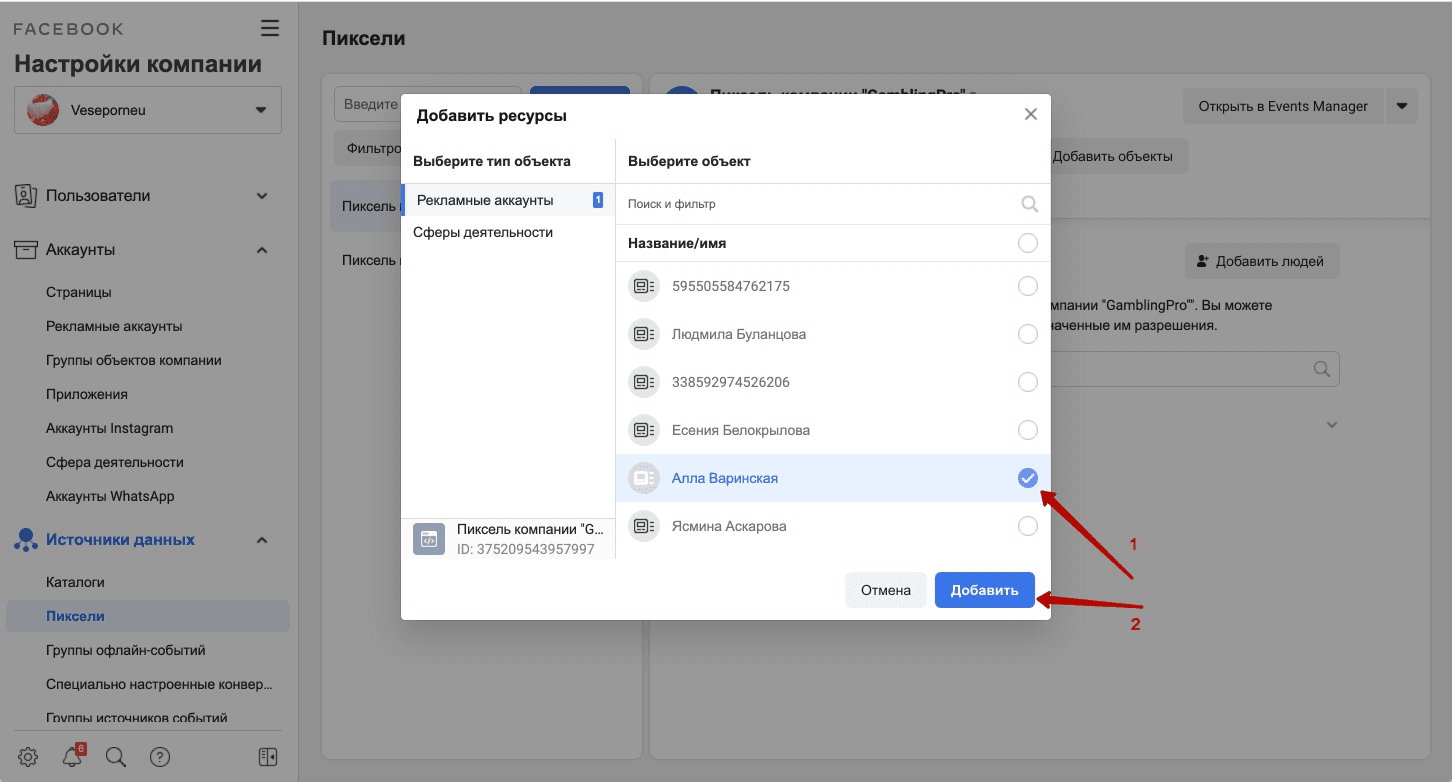This screenshot has height=782, width=1452.
Task: Click ad account icon beside Людмила Буланцова
Action: [644, 334]
